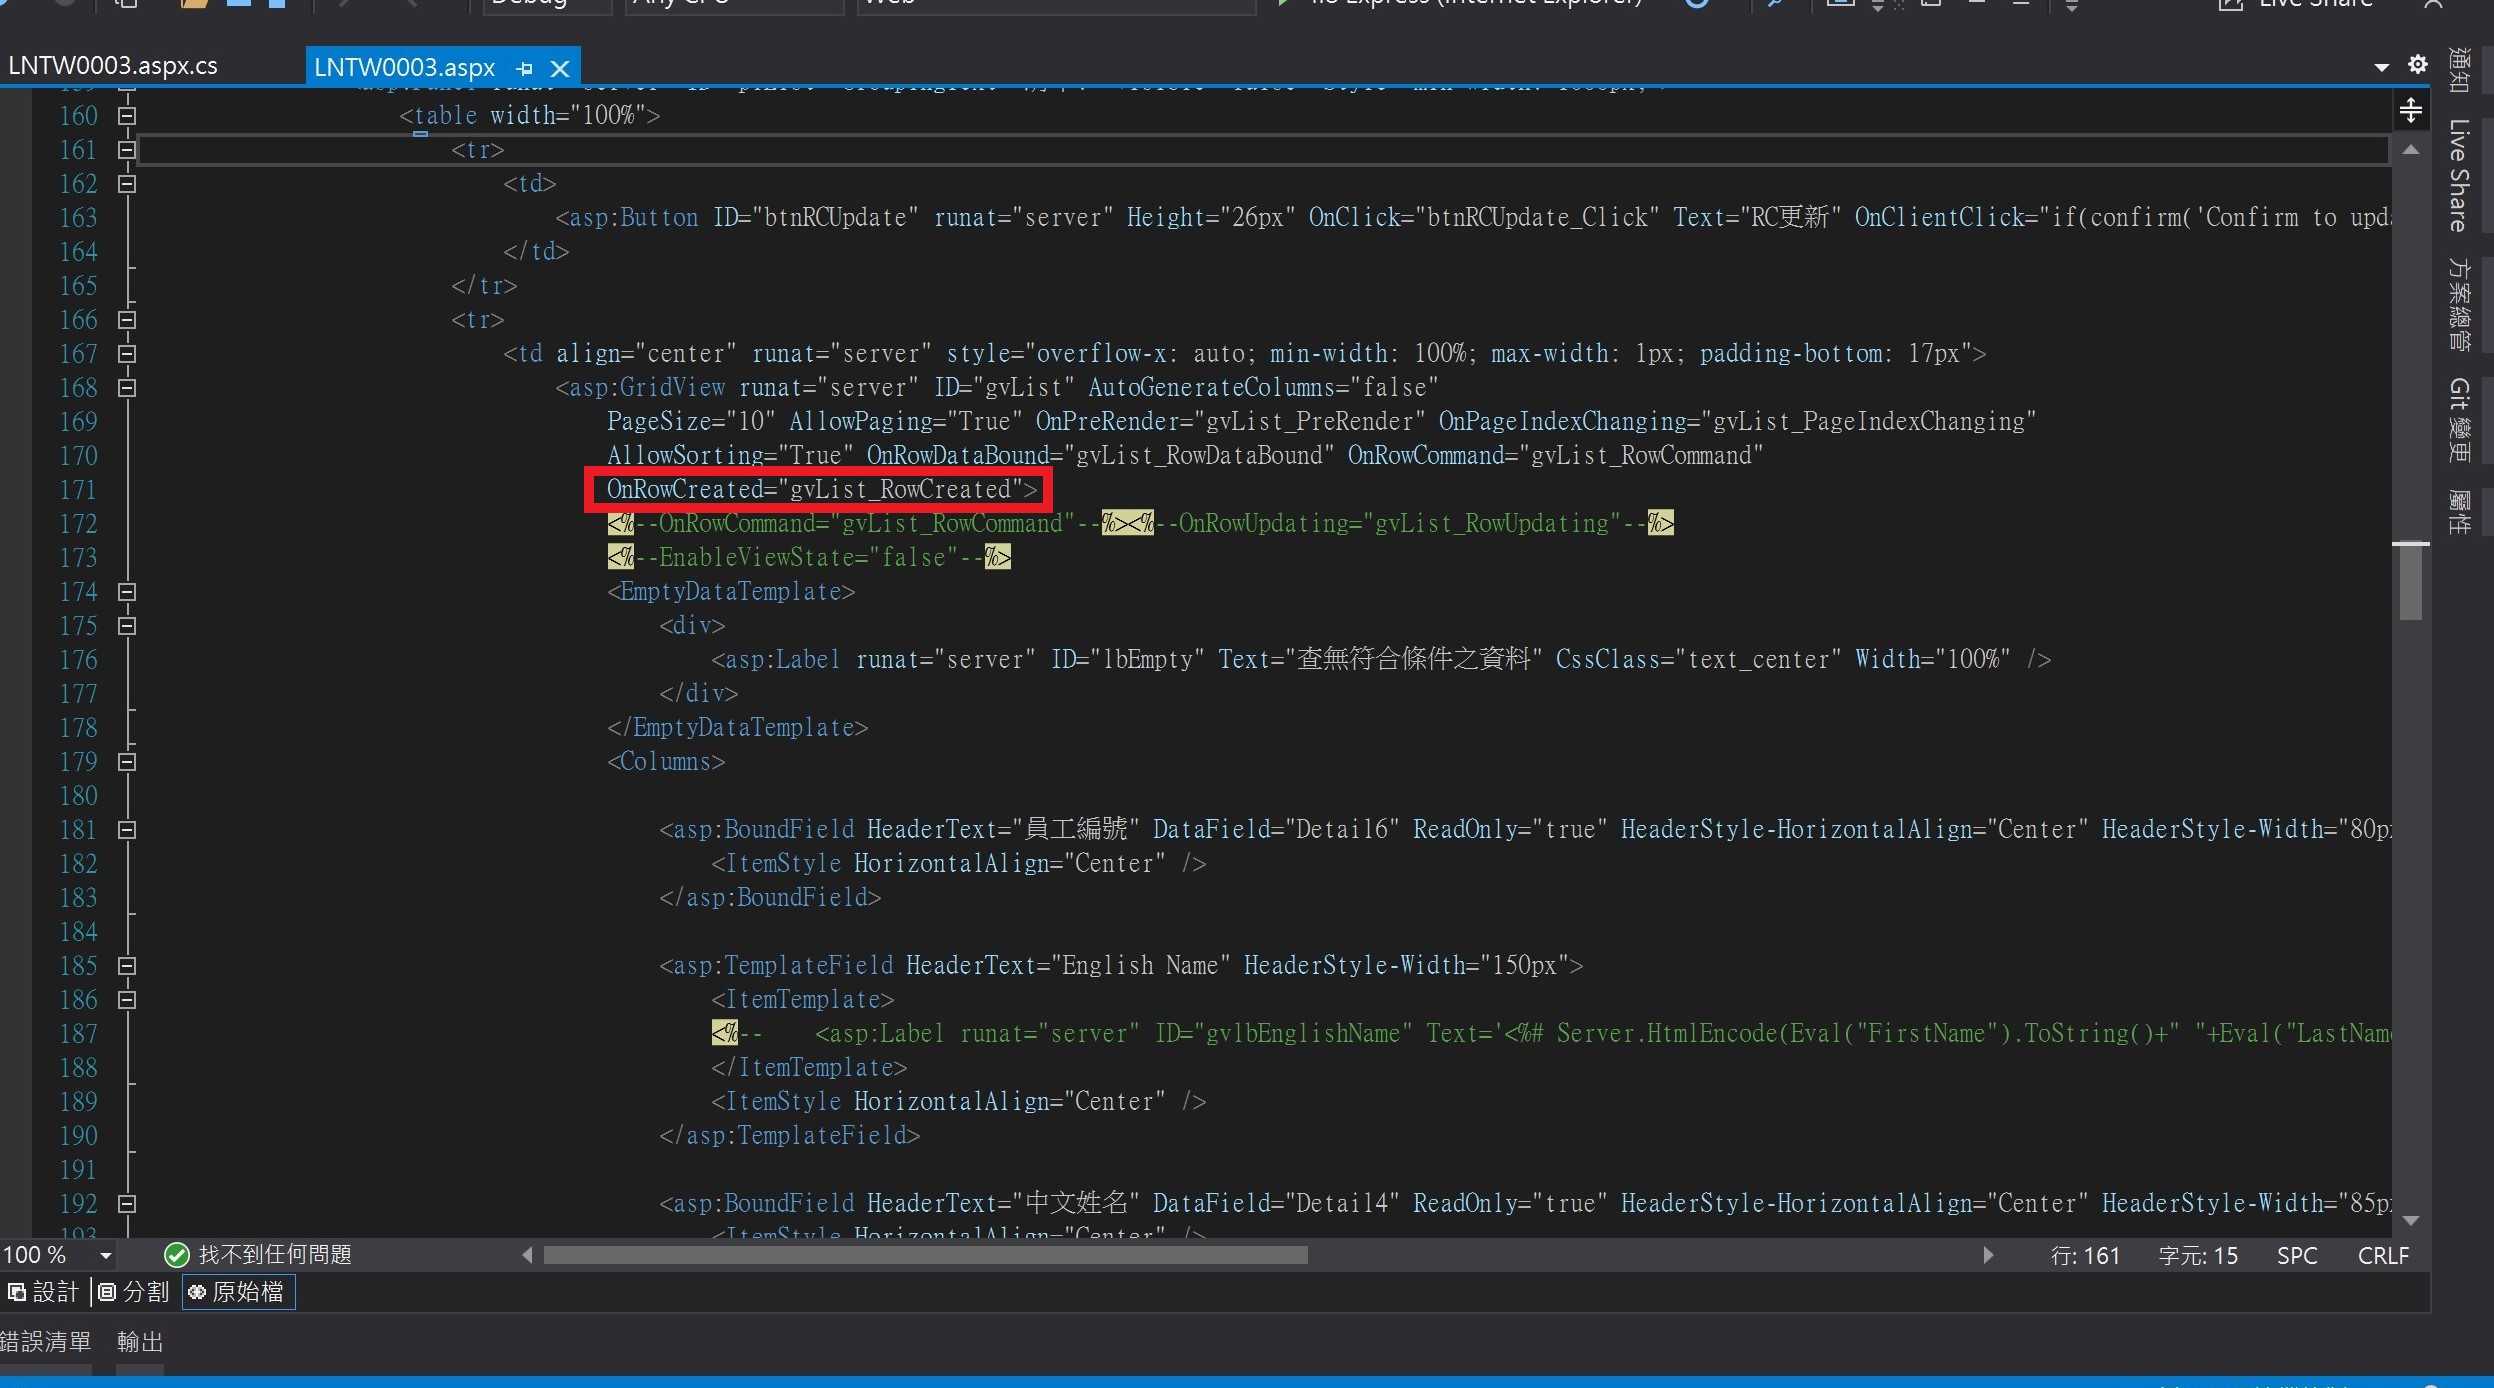Switch to 分割 split view

[134, 1292]
